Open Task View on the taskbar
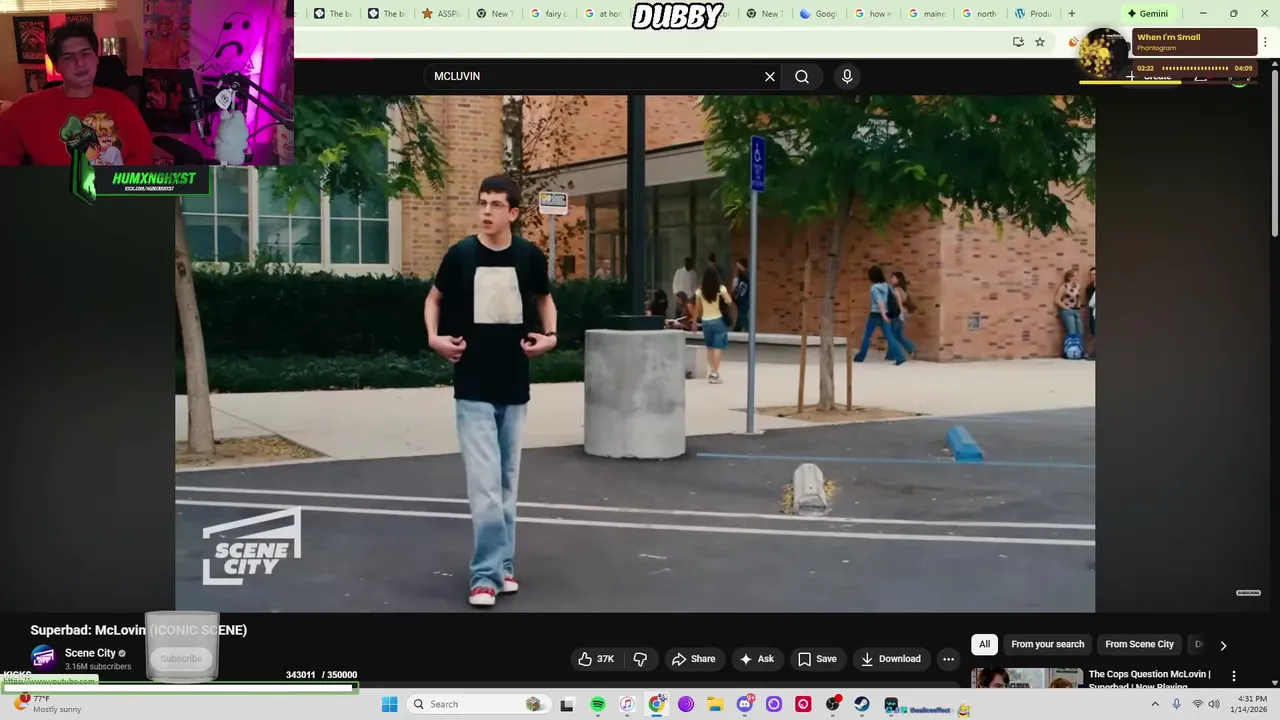Image resolution: width=1280 pixels, height=720 pixels. coord(567,704)
